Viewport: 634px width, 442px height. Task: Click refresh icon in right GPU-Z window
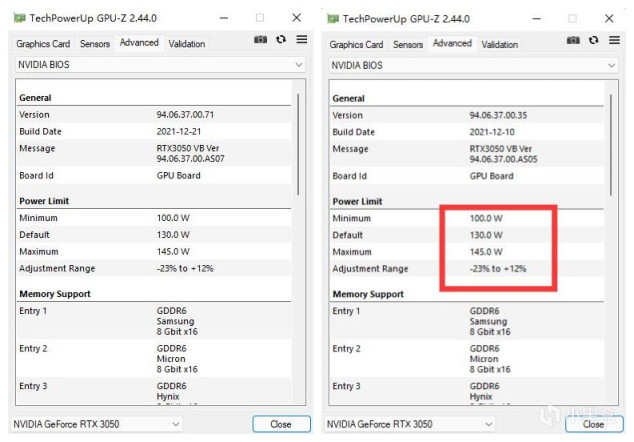(x=594, y=40)
